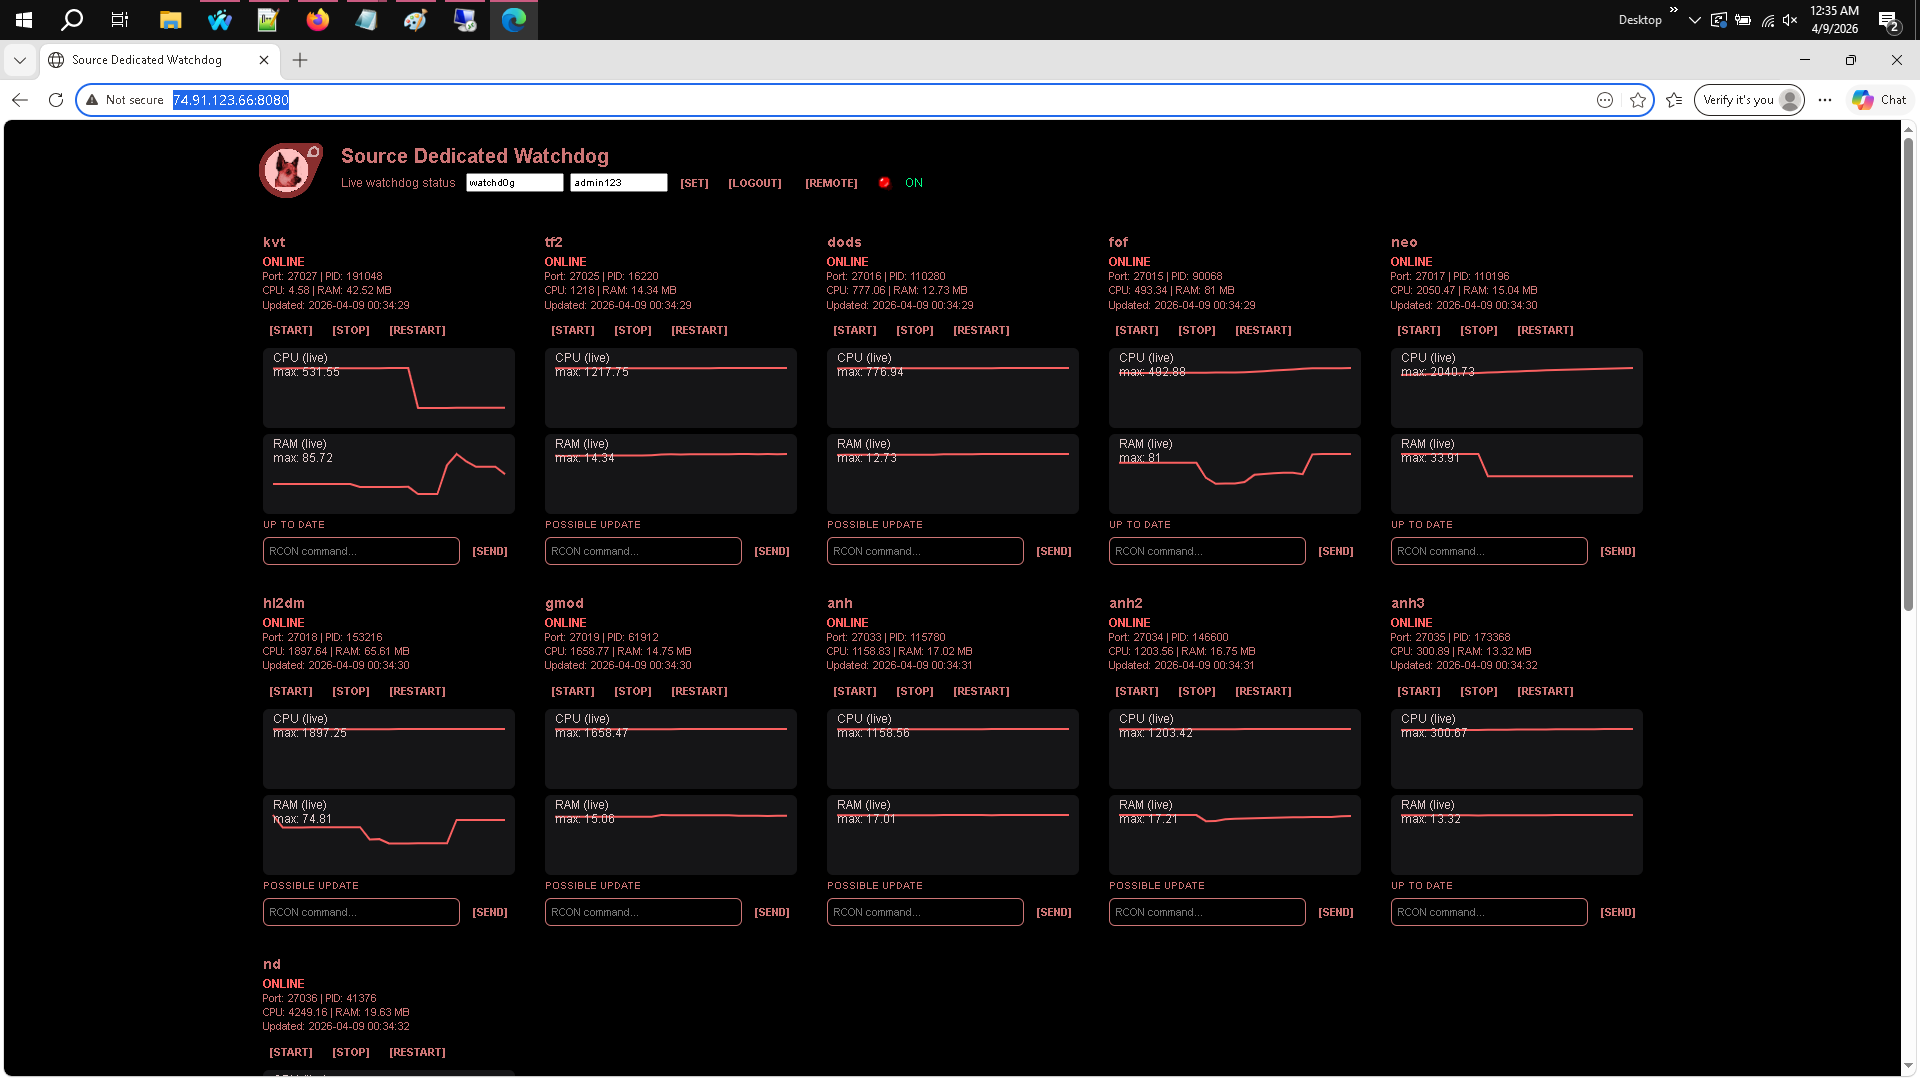Expand taskbar Desktop toolbar chevron
This screenshot has height=1080, width=1920.
(1674, 10)
